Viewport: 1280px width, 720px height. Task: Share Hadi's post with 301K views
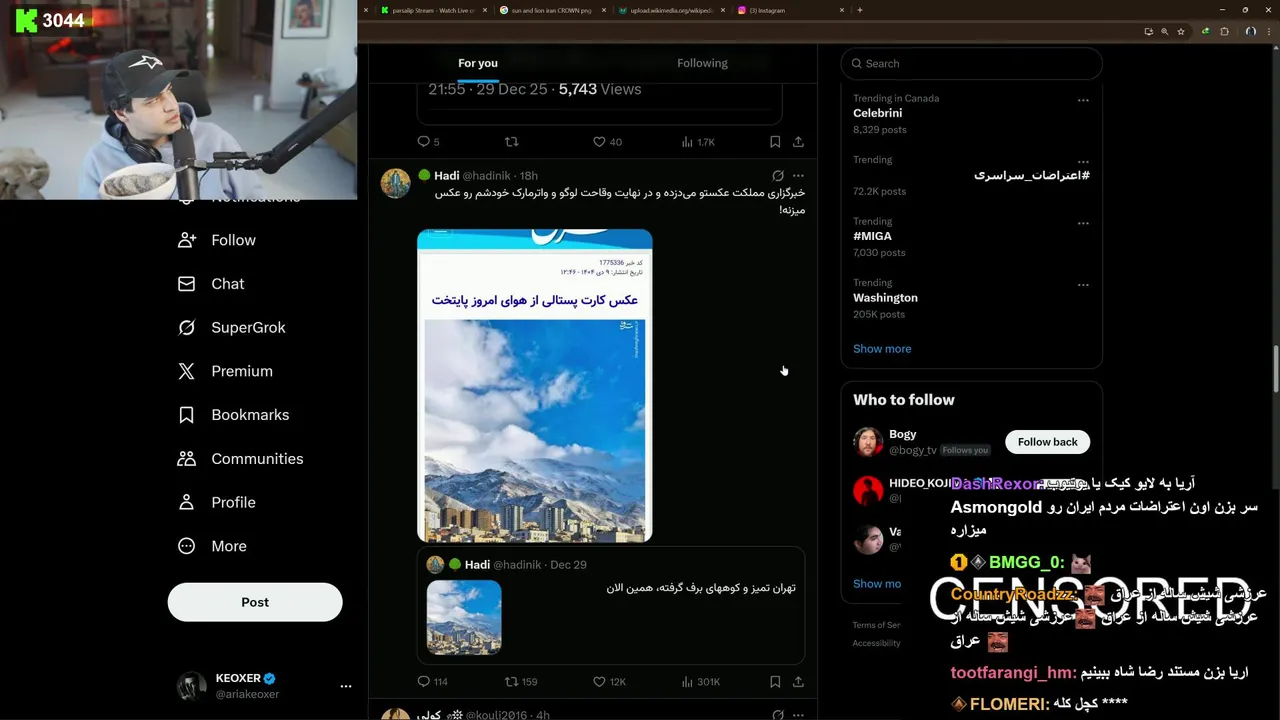pos(798,682)
